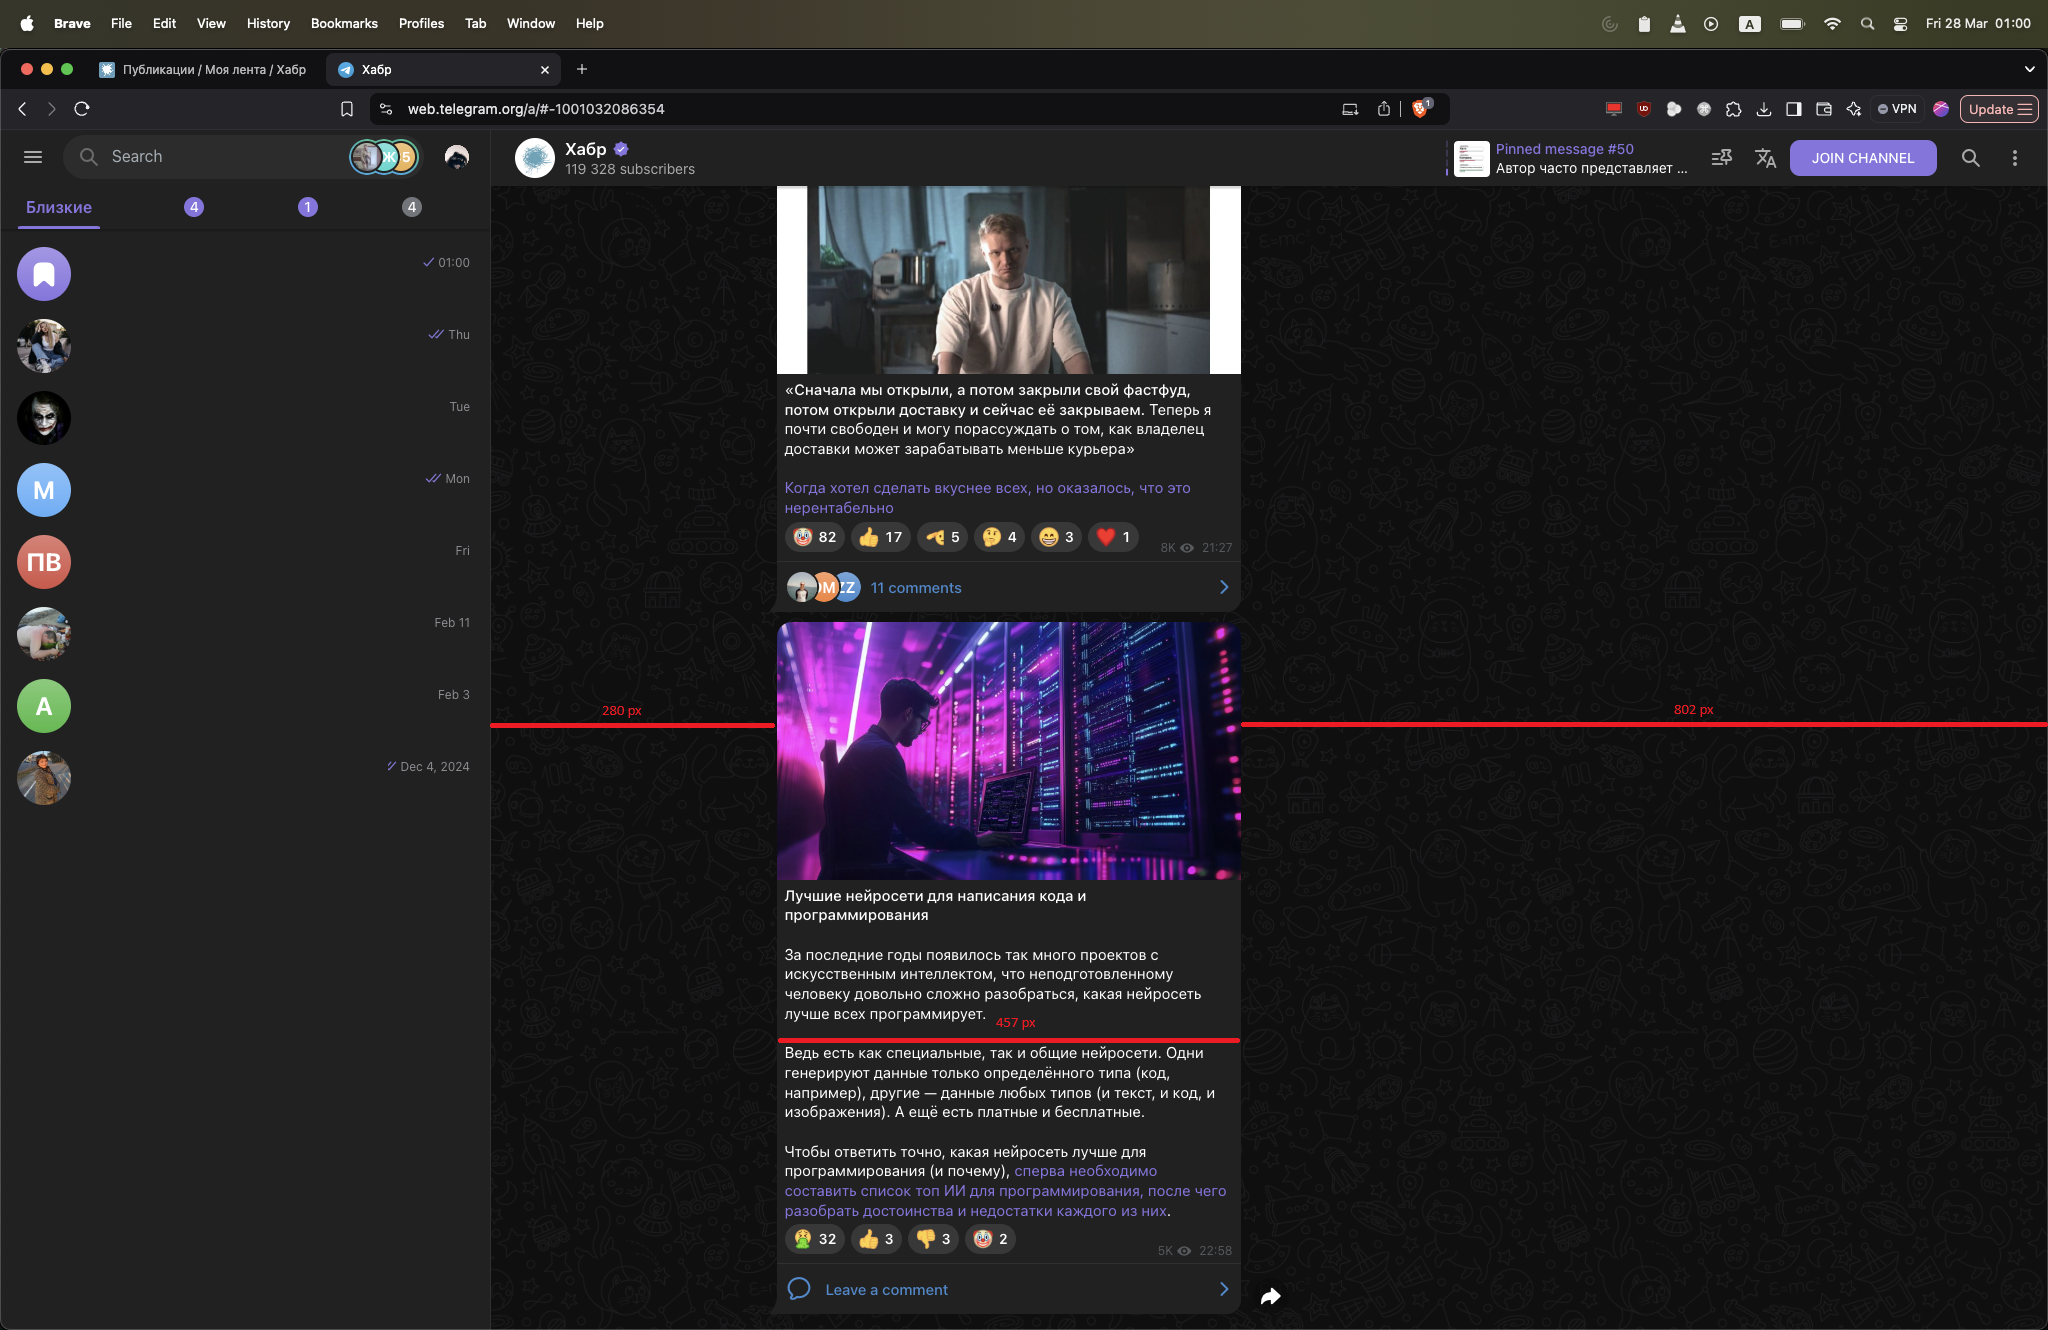
Task: Toggle the thumbs down reaction with 3
Action: click(x=933, y=1239)
